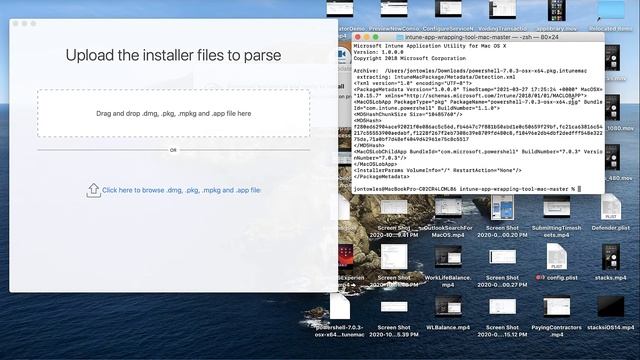Zoom the Terminal window with the green button

(376, 37)
